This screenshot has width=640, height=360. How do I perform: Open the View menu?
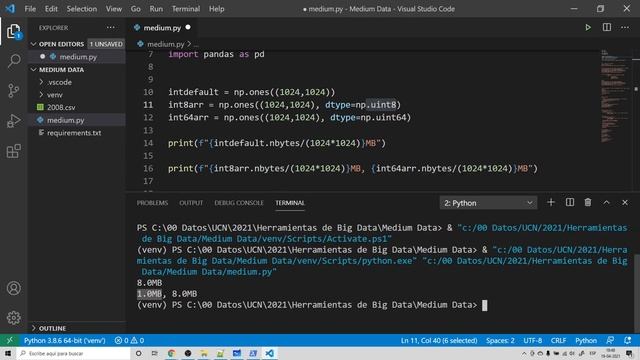tap(113, 9)
